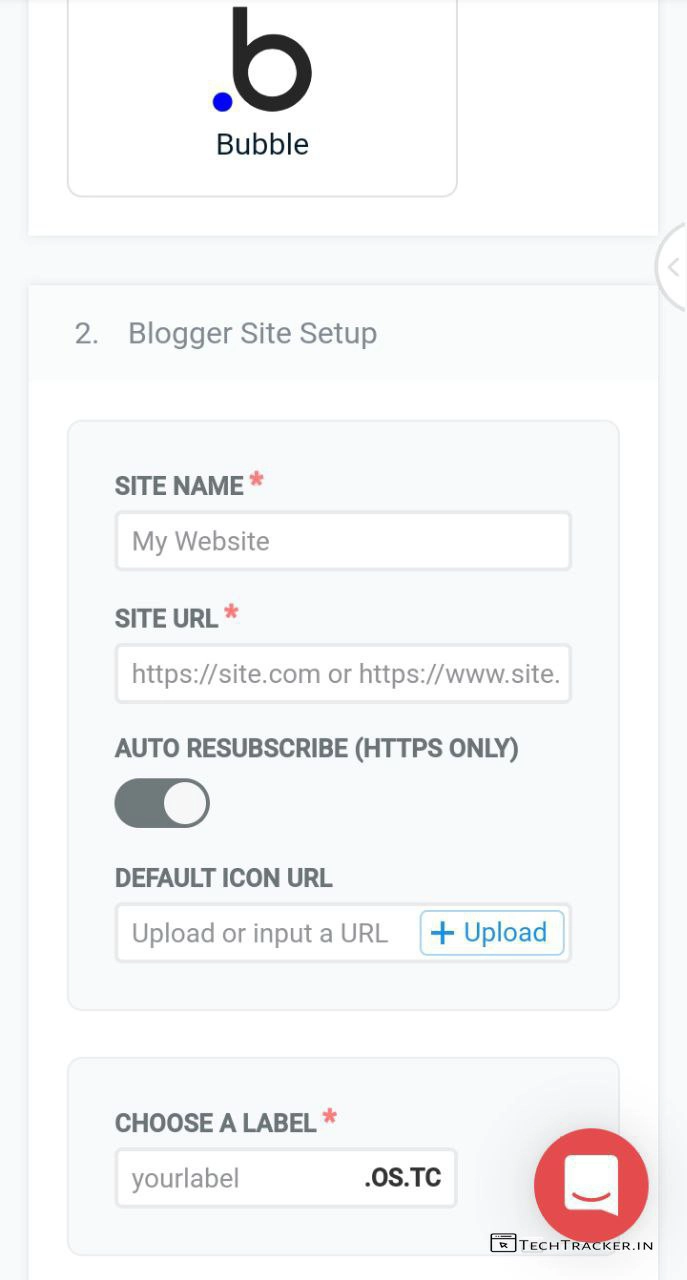This screenshot has height=1280, width=687.
Task: Click the SITE NAME field label
Action: point(179,486)
